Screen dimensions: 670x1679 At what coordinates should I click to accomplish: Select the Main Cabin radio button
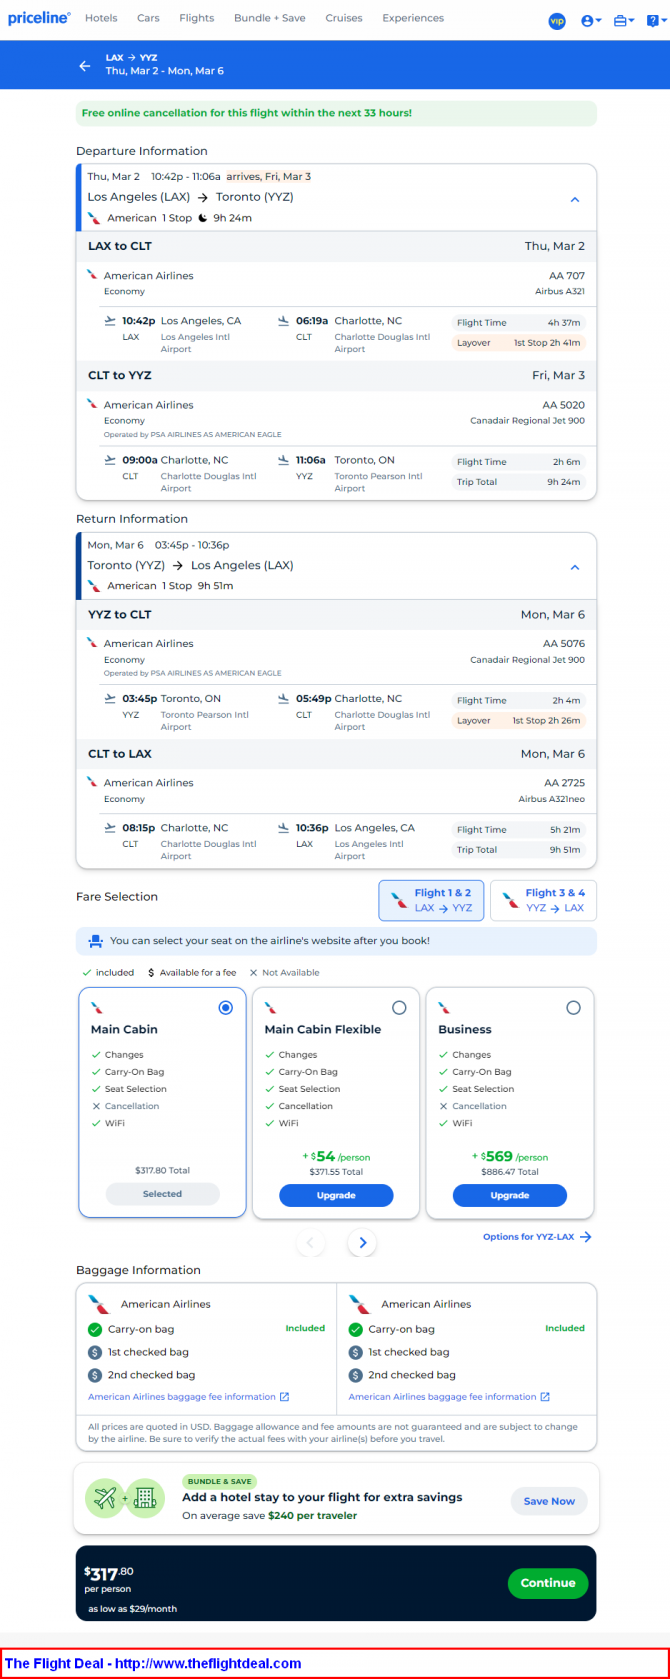[226, 1008]
